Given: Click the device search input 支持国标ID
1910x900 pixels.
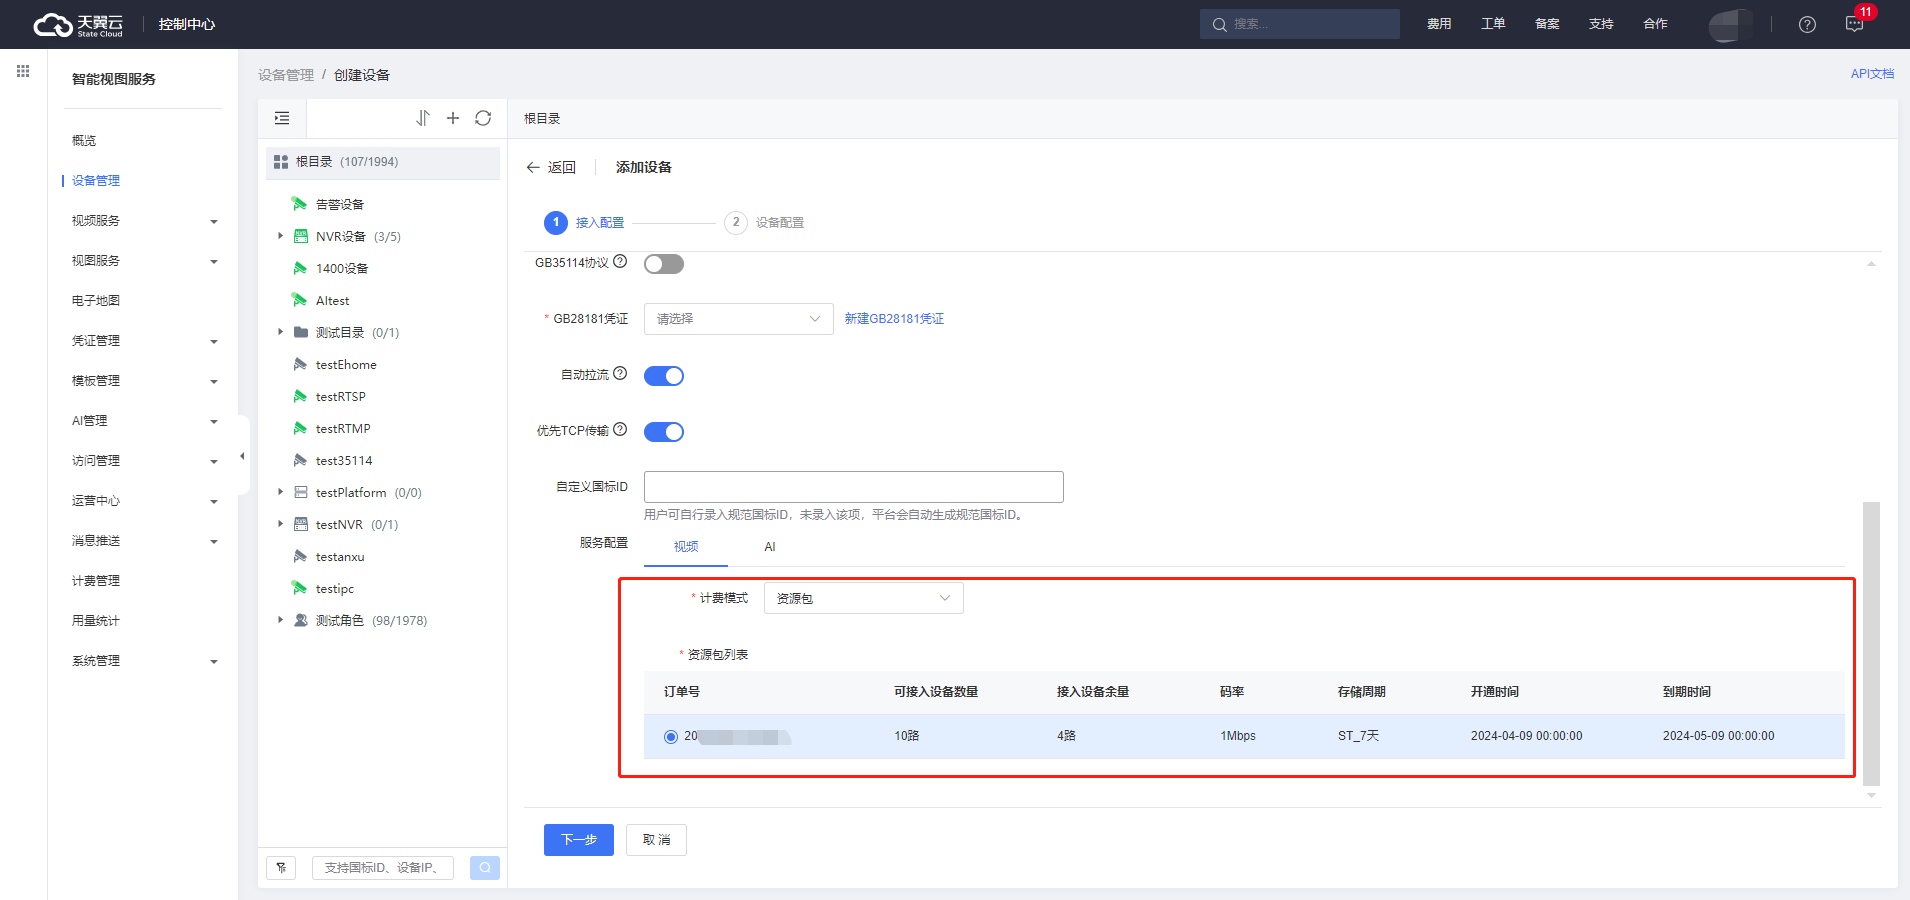Looking at the screenshot, I should point(383,867).
